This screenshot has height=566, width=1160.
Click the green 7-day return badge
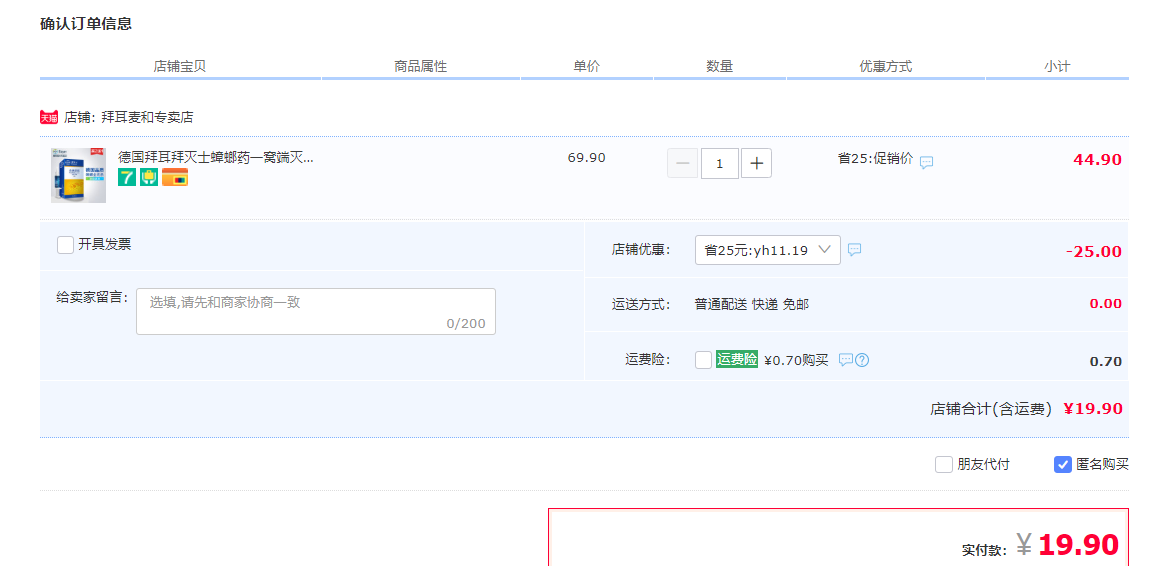click(127, 177)
